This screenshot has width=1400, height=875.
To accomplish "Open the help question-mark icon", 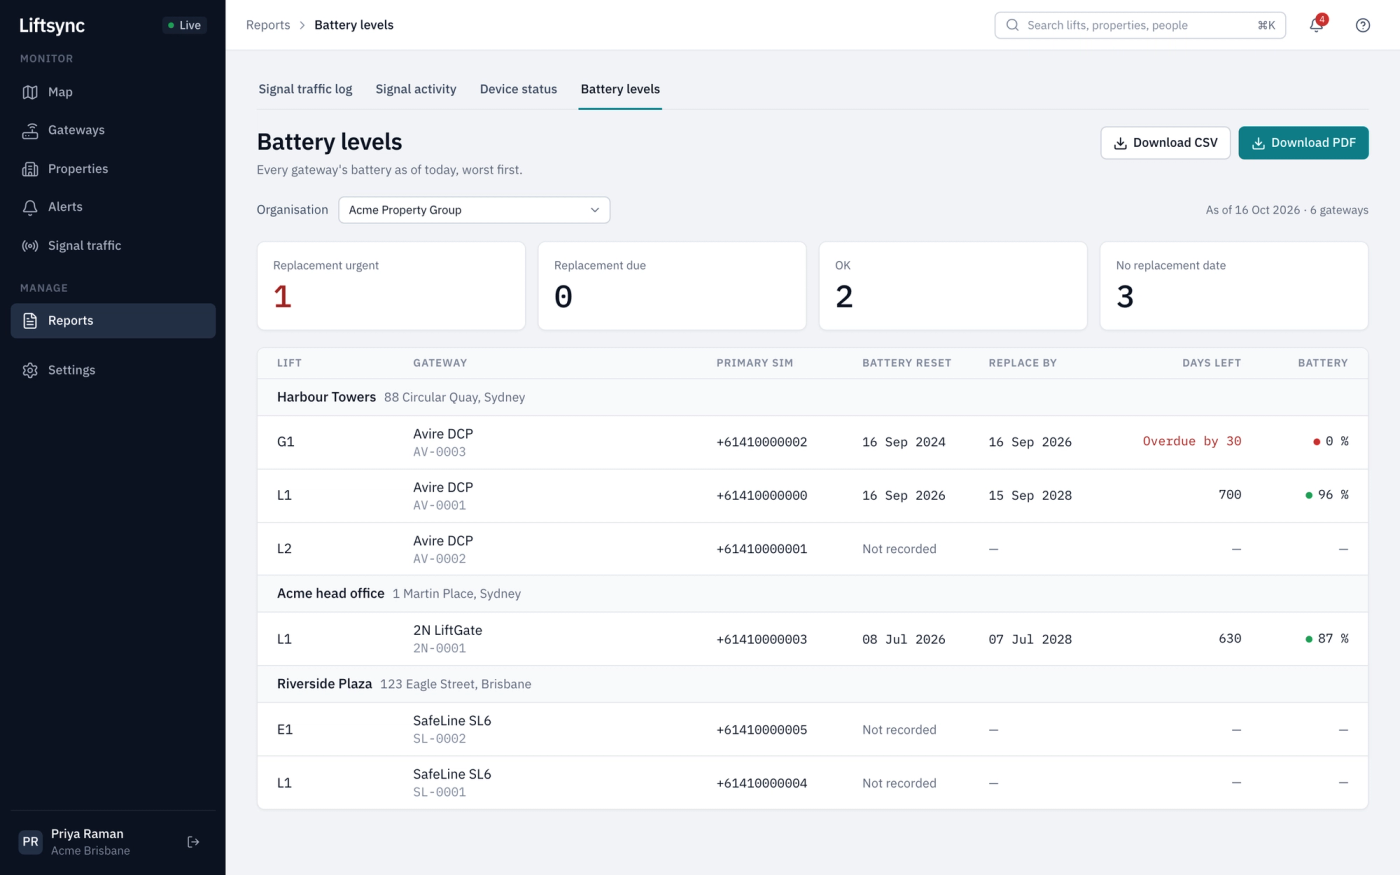I will [x=1363, y=25].
